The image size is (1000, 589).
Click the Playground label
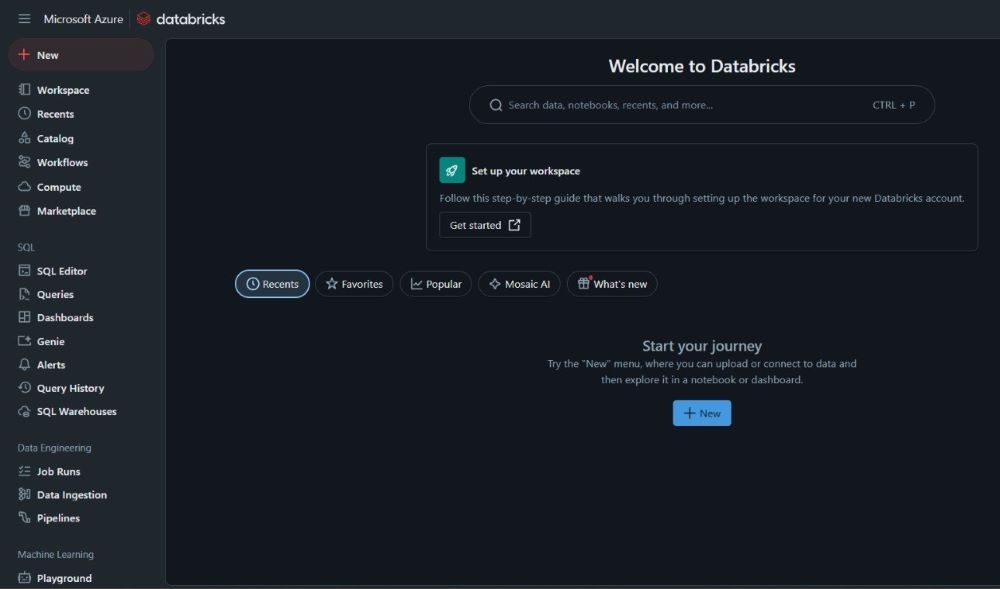pos(64,578)
